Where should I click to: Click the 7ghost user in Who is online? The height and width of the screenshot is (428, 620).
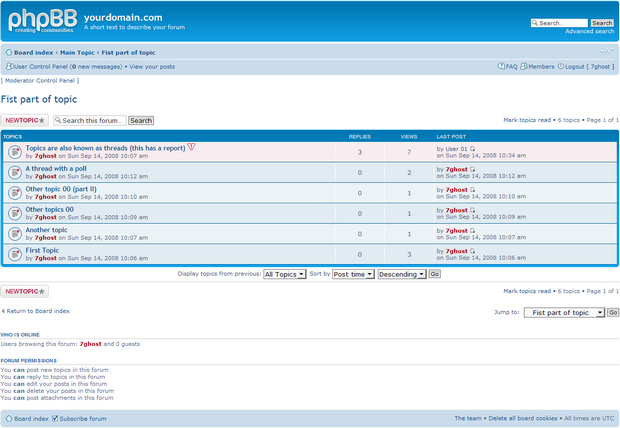90,344
